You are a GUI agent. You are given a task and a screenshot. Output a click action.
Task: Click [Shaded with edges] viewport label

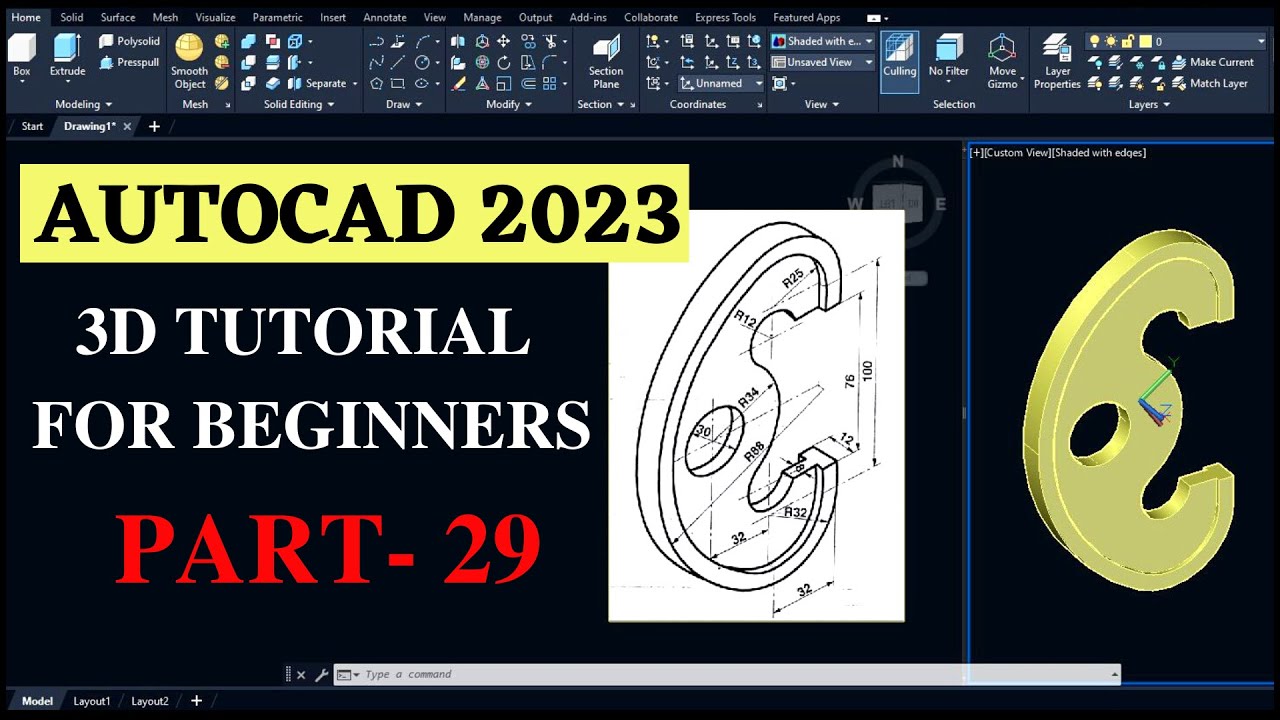tap(1100, 153)
